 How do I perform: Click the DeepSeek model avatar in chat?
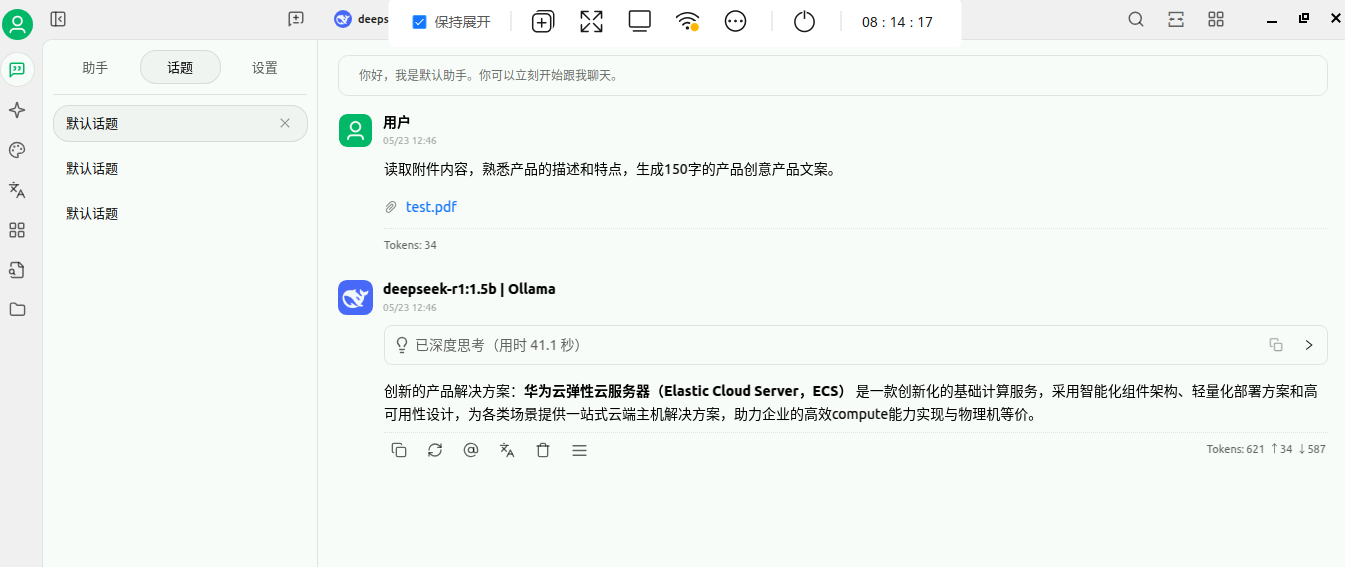click(x=355, y=298)
